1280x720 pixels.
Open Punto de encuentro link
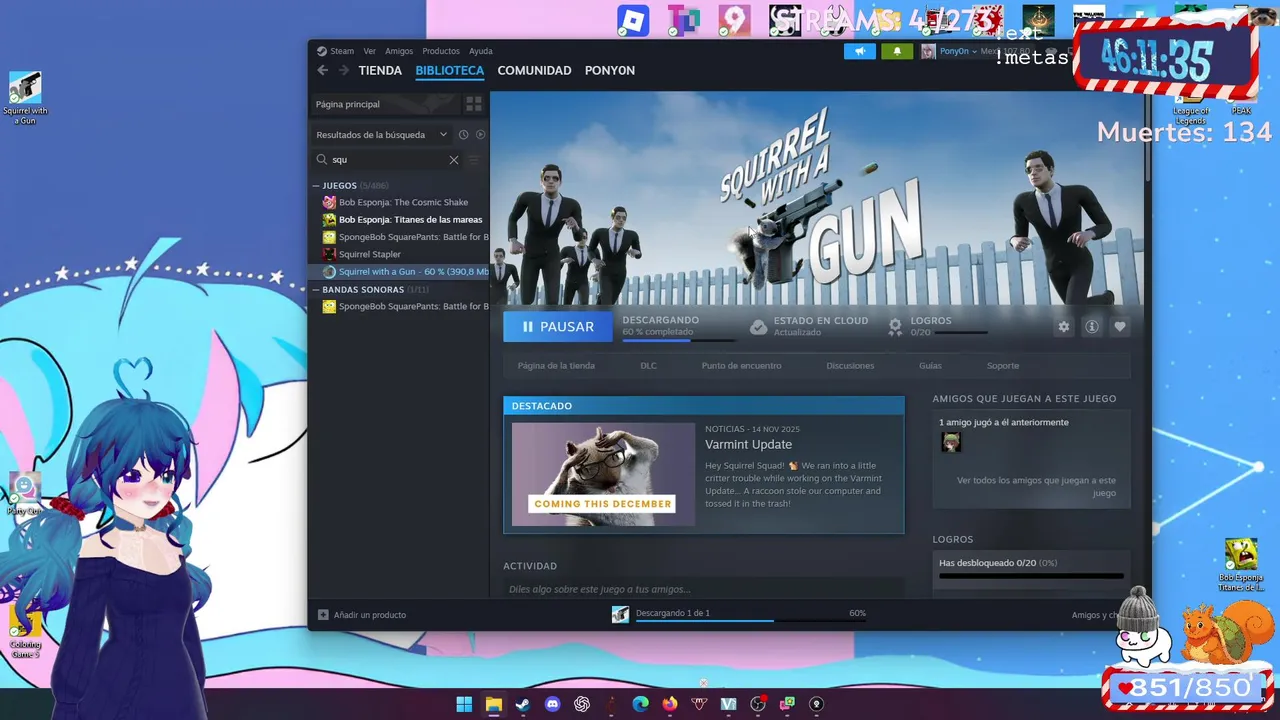pyautogui.click(x=741, y=366)
